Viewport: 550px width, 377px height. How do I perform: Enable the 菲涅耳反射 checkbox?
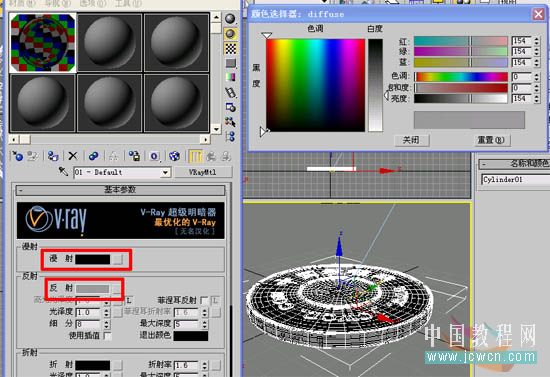coord(203,301)
